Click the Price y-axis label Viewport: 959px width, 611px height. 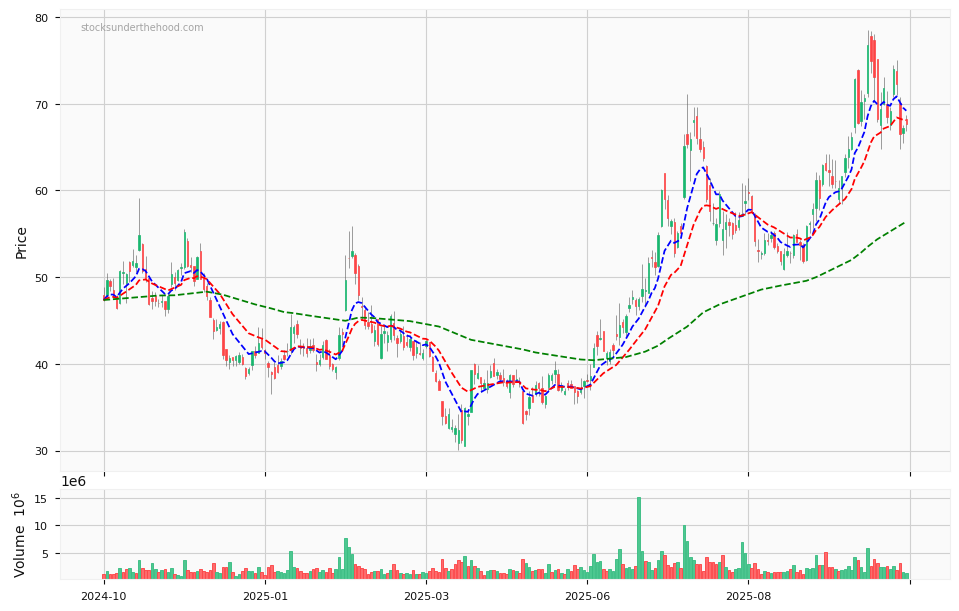point(21,242)
